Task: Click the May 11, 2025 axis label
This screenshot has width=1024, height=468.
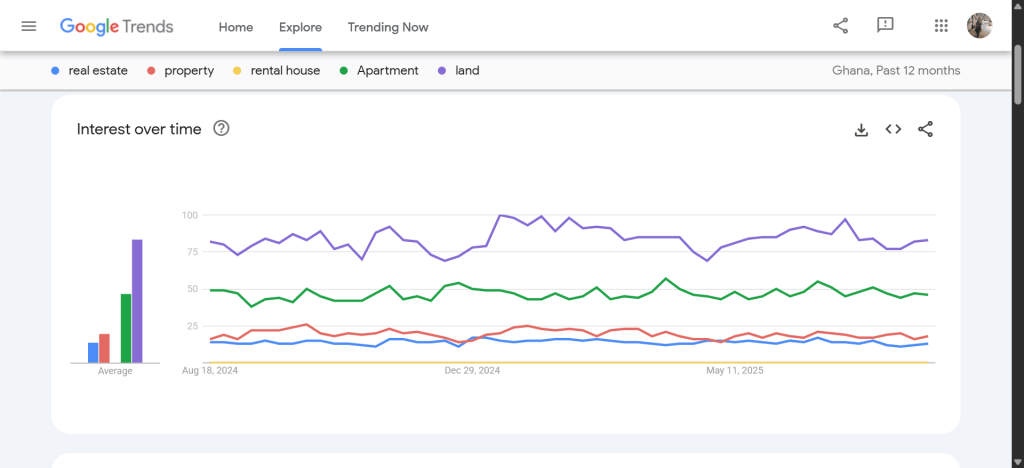Action: point(735,371)
